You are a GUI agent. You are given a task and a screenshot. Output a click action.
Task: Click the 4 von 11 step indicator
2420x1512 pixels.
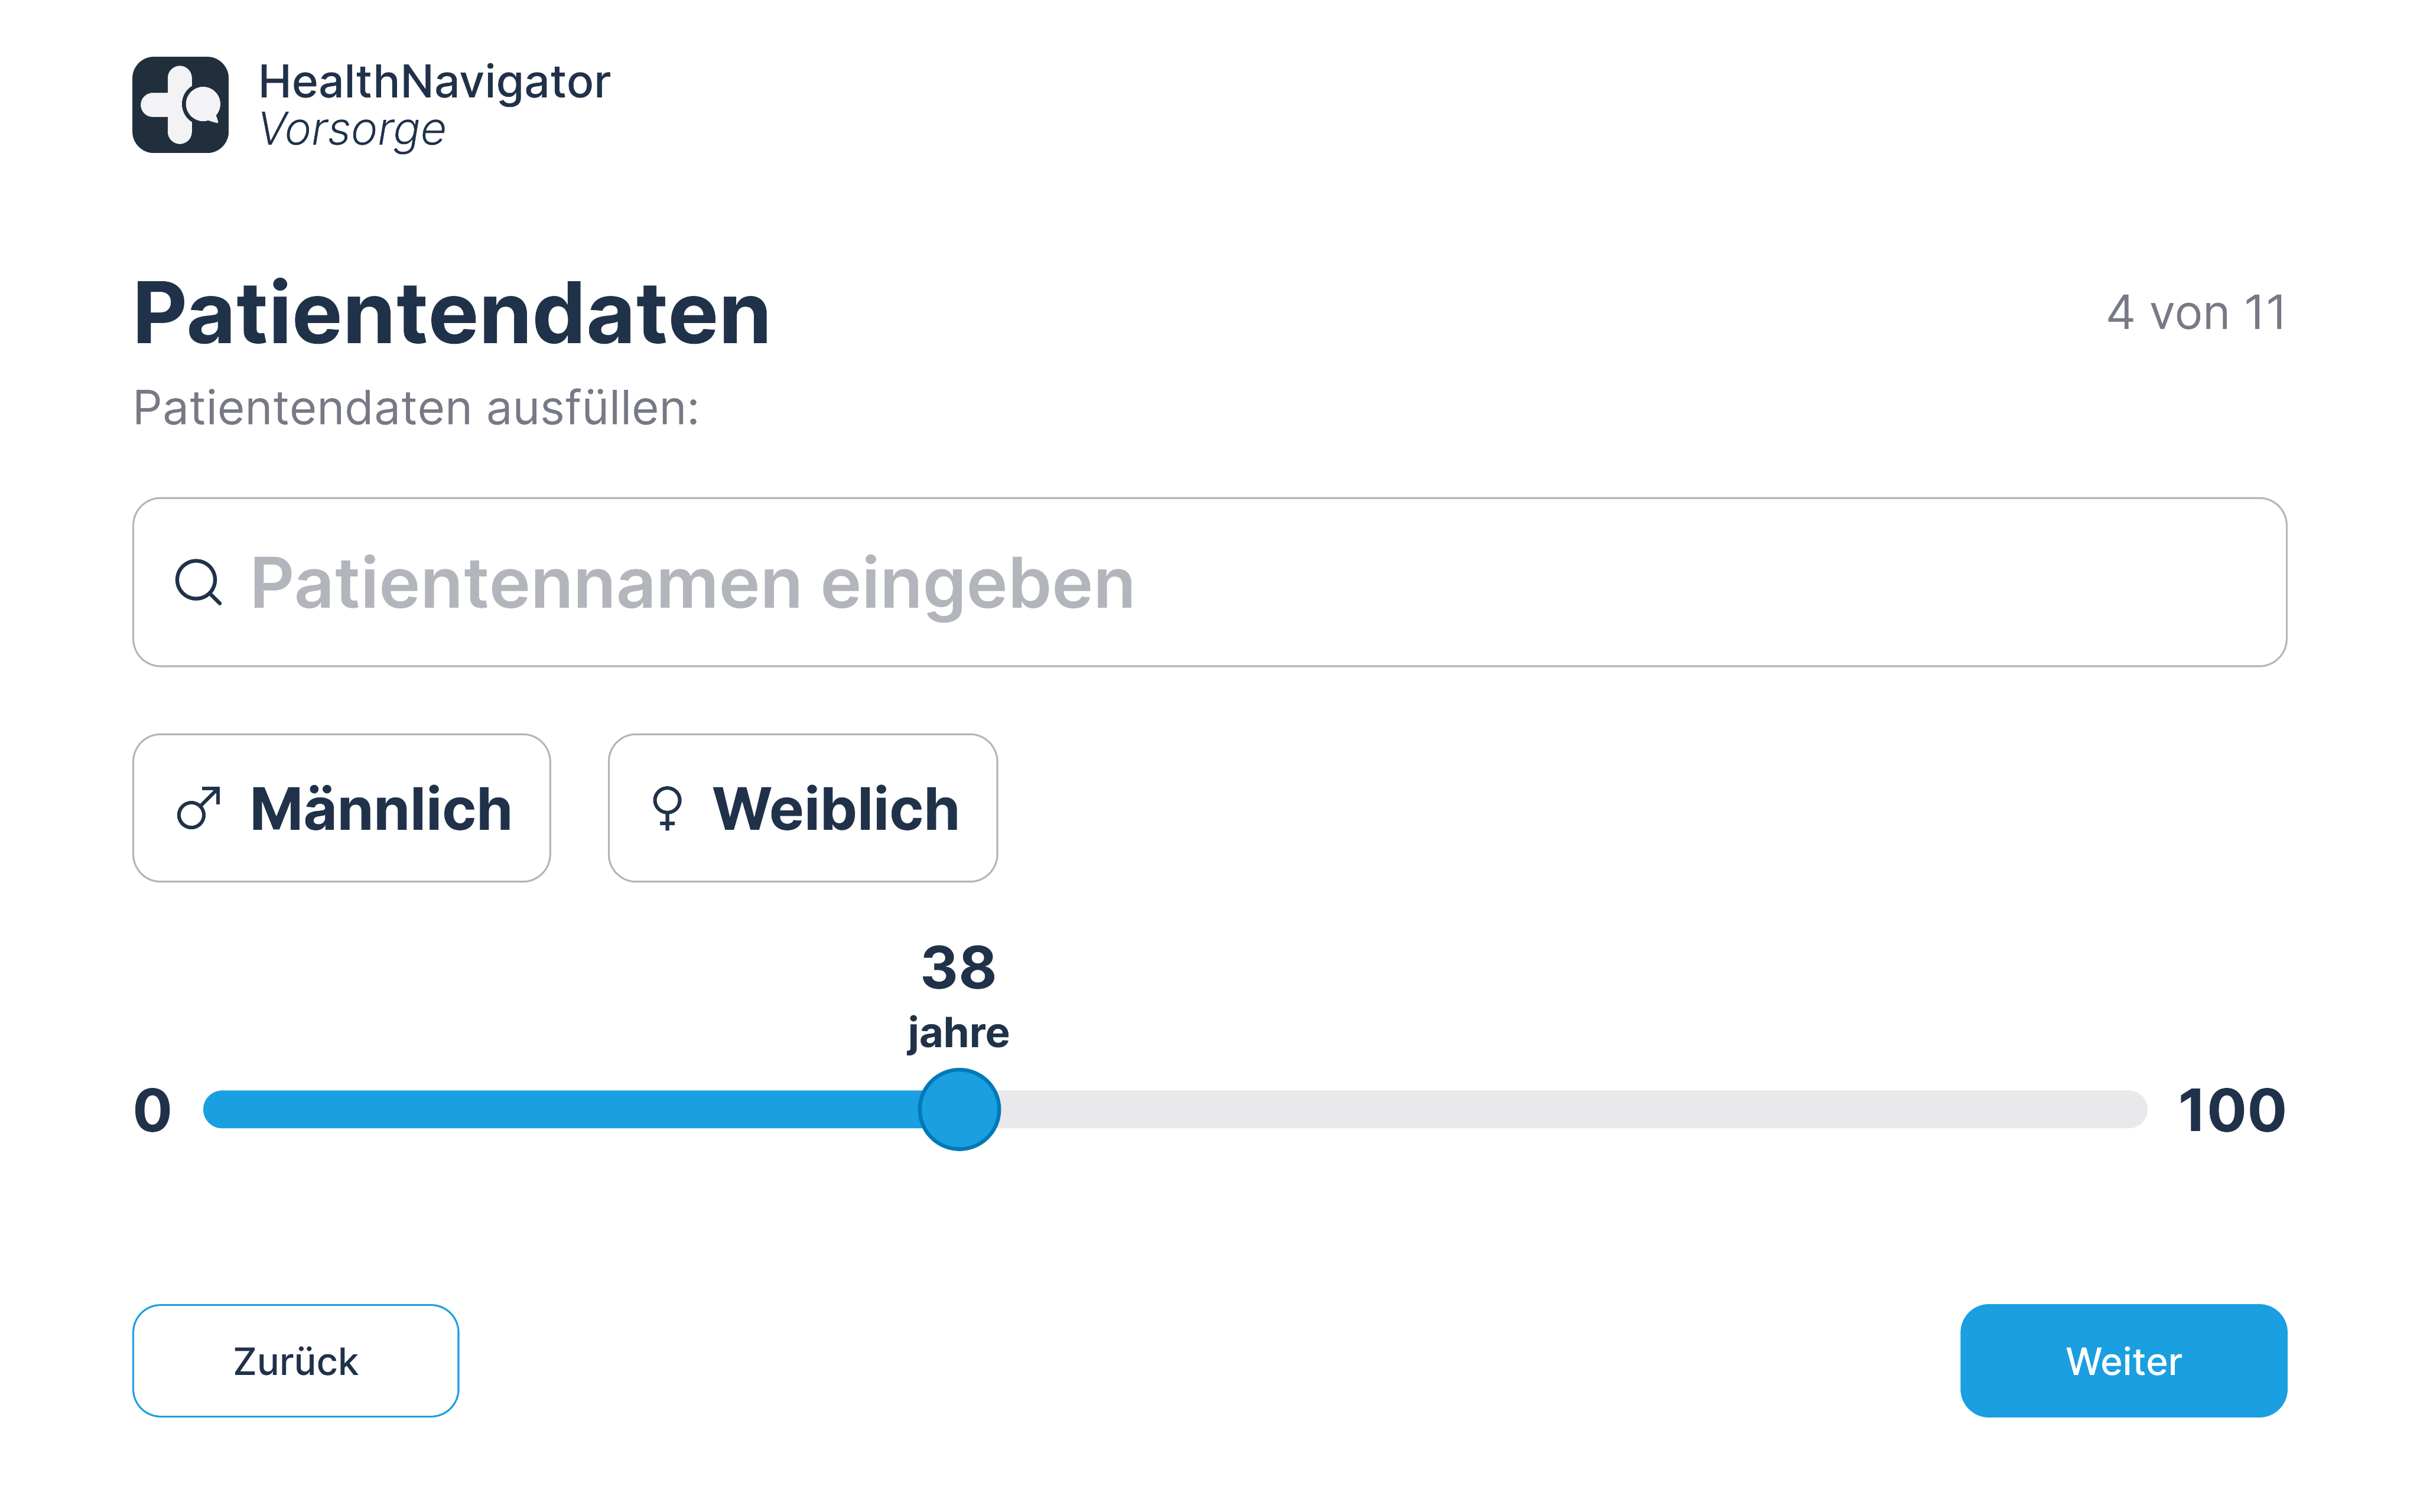pyautogui.click(x=2196, y=313)
